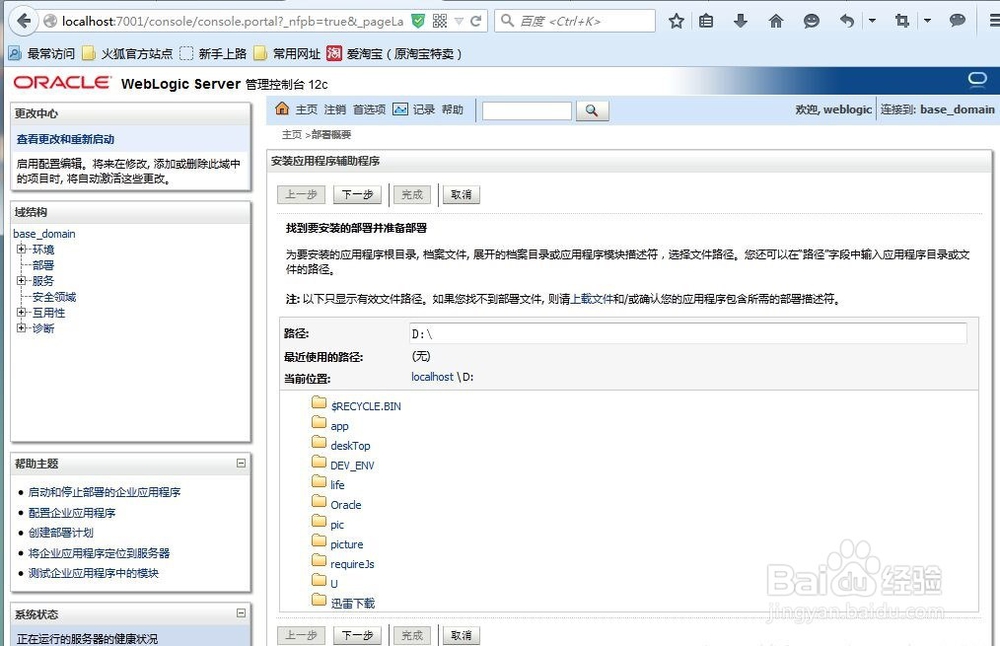Open 查看更改和重新启动 link
Image resolution: width=1000 pixels, height=646 pixels.
pyautogui.click(x=65, y=139)
